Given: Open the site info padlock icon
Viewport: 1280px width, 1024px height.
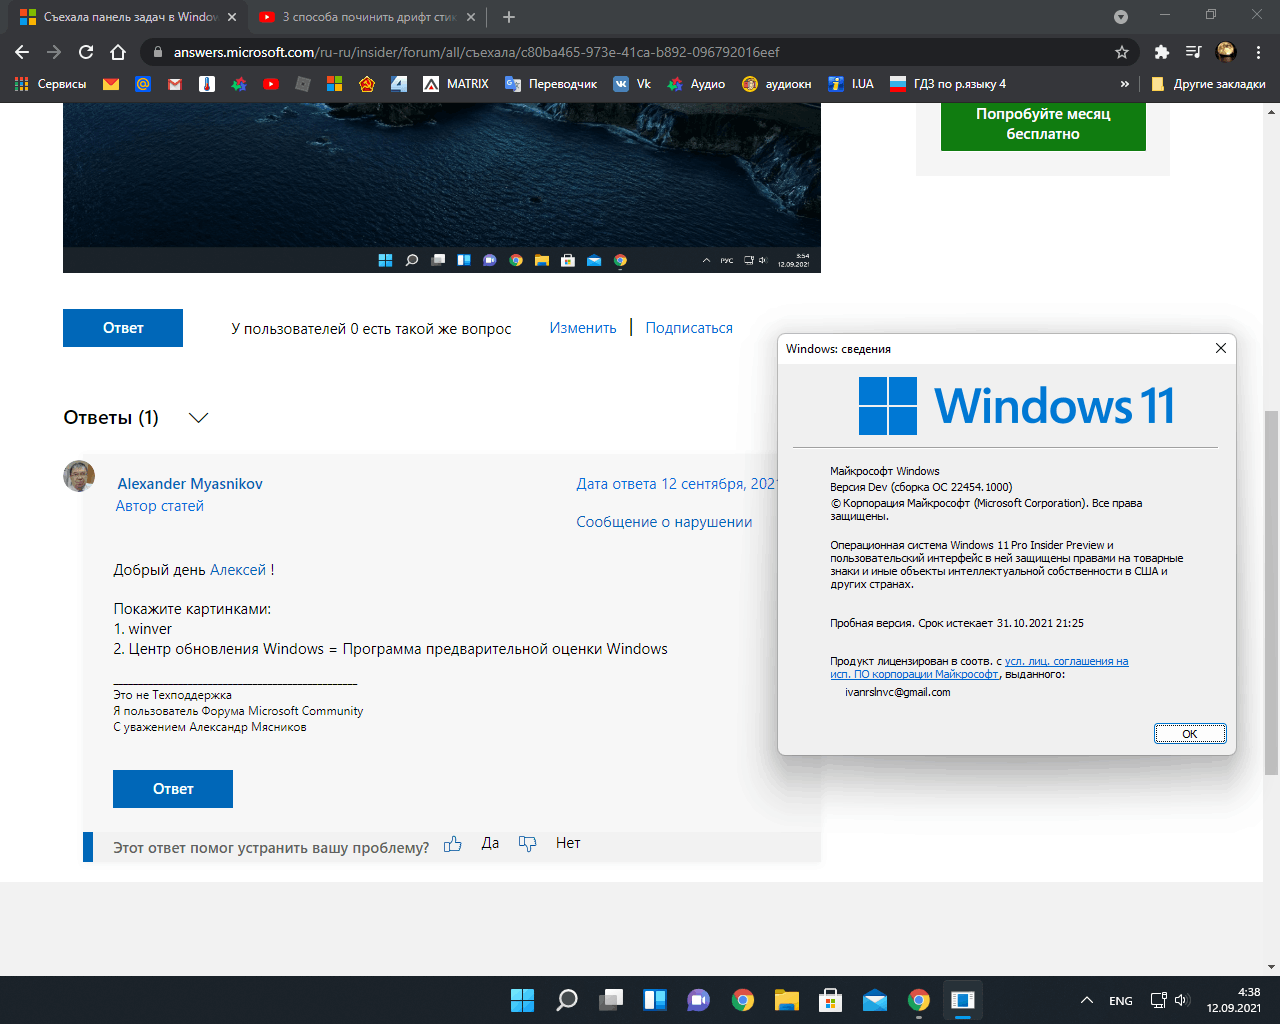Looking at the screenshot, I should [158, 52].
